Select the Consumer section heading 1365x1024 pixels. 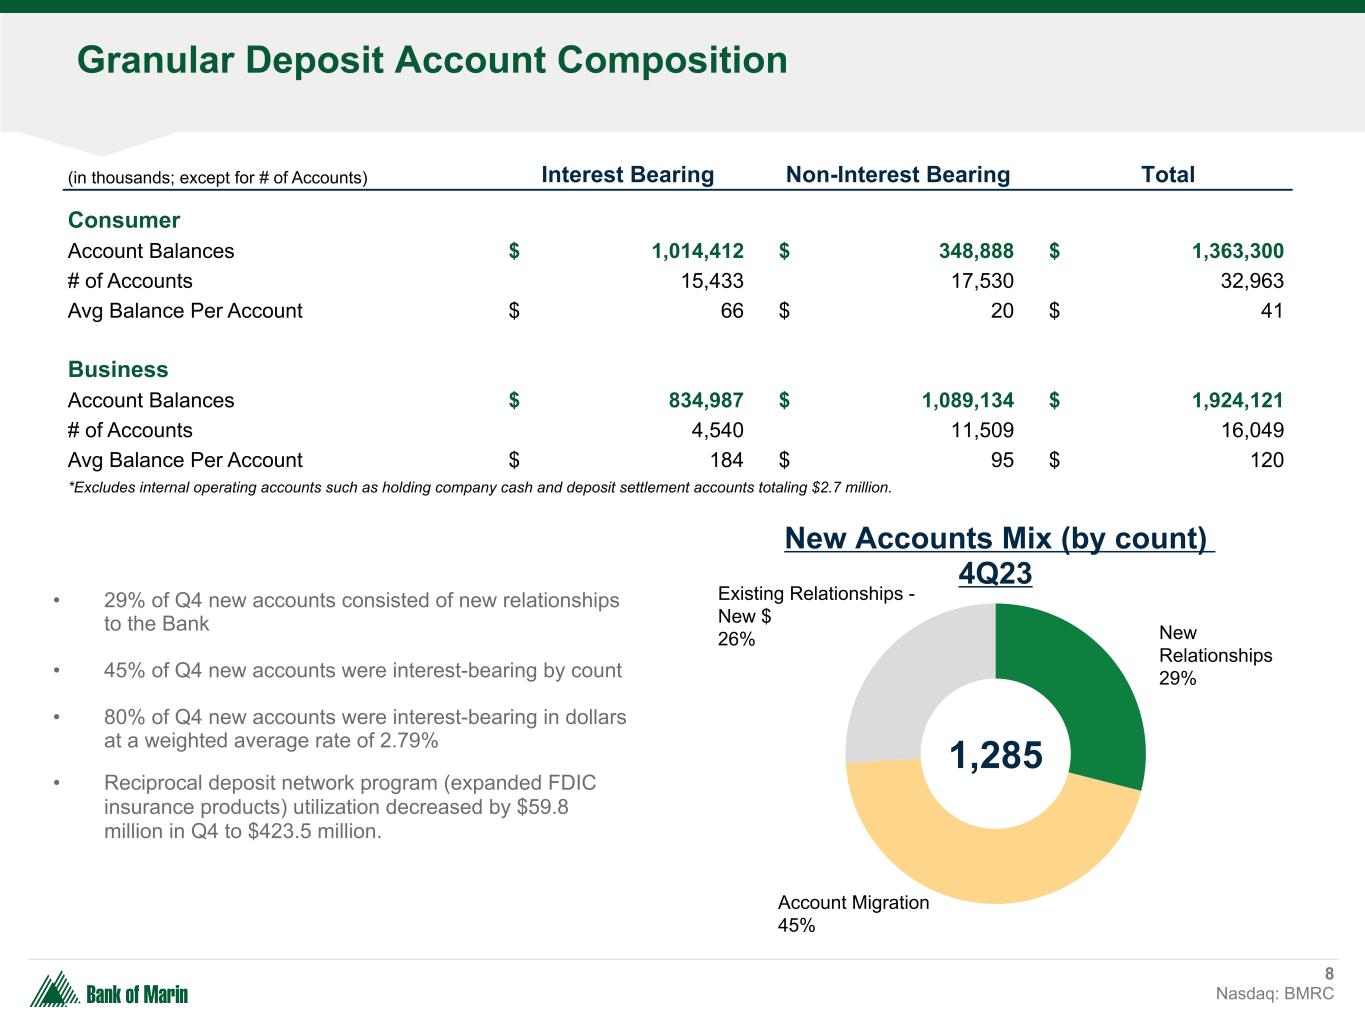(124, 220)
